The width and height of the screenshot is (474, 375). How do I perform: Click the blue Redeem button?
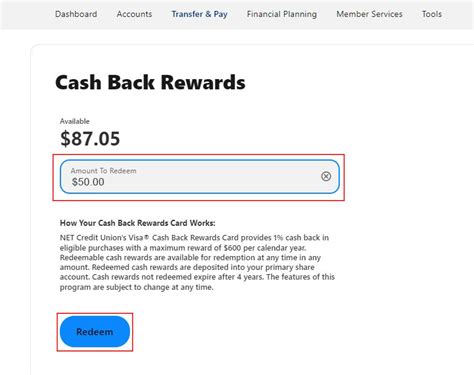point(95,332)
